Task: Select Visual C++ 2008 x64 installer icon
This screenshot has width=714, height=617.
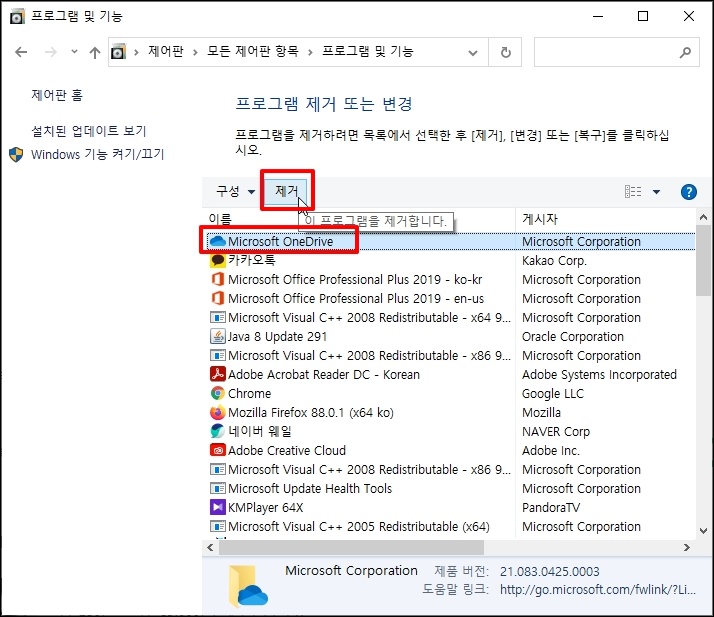Action: click(218, 317)
